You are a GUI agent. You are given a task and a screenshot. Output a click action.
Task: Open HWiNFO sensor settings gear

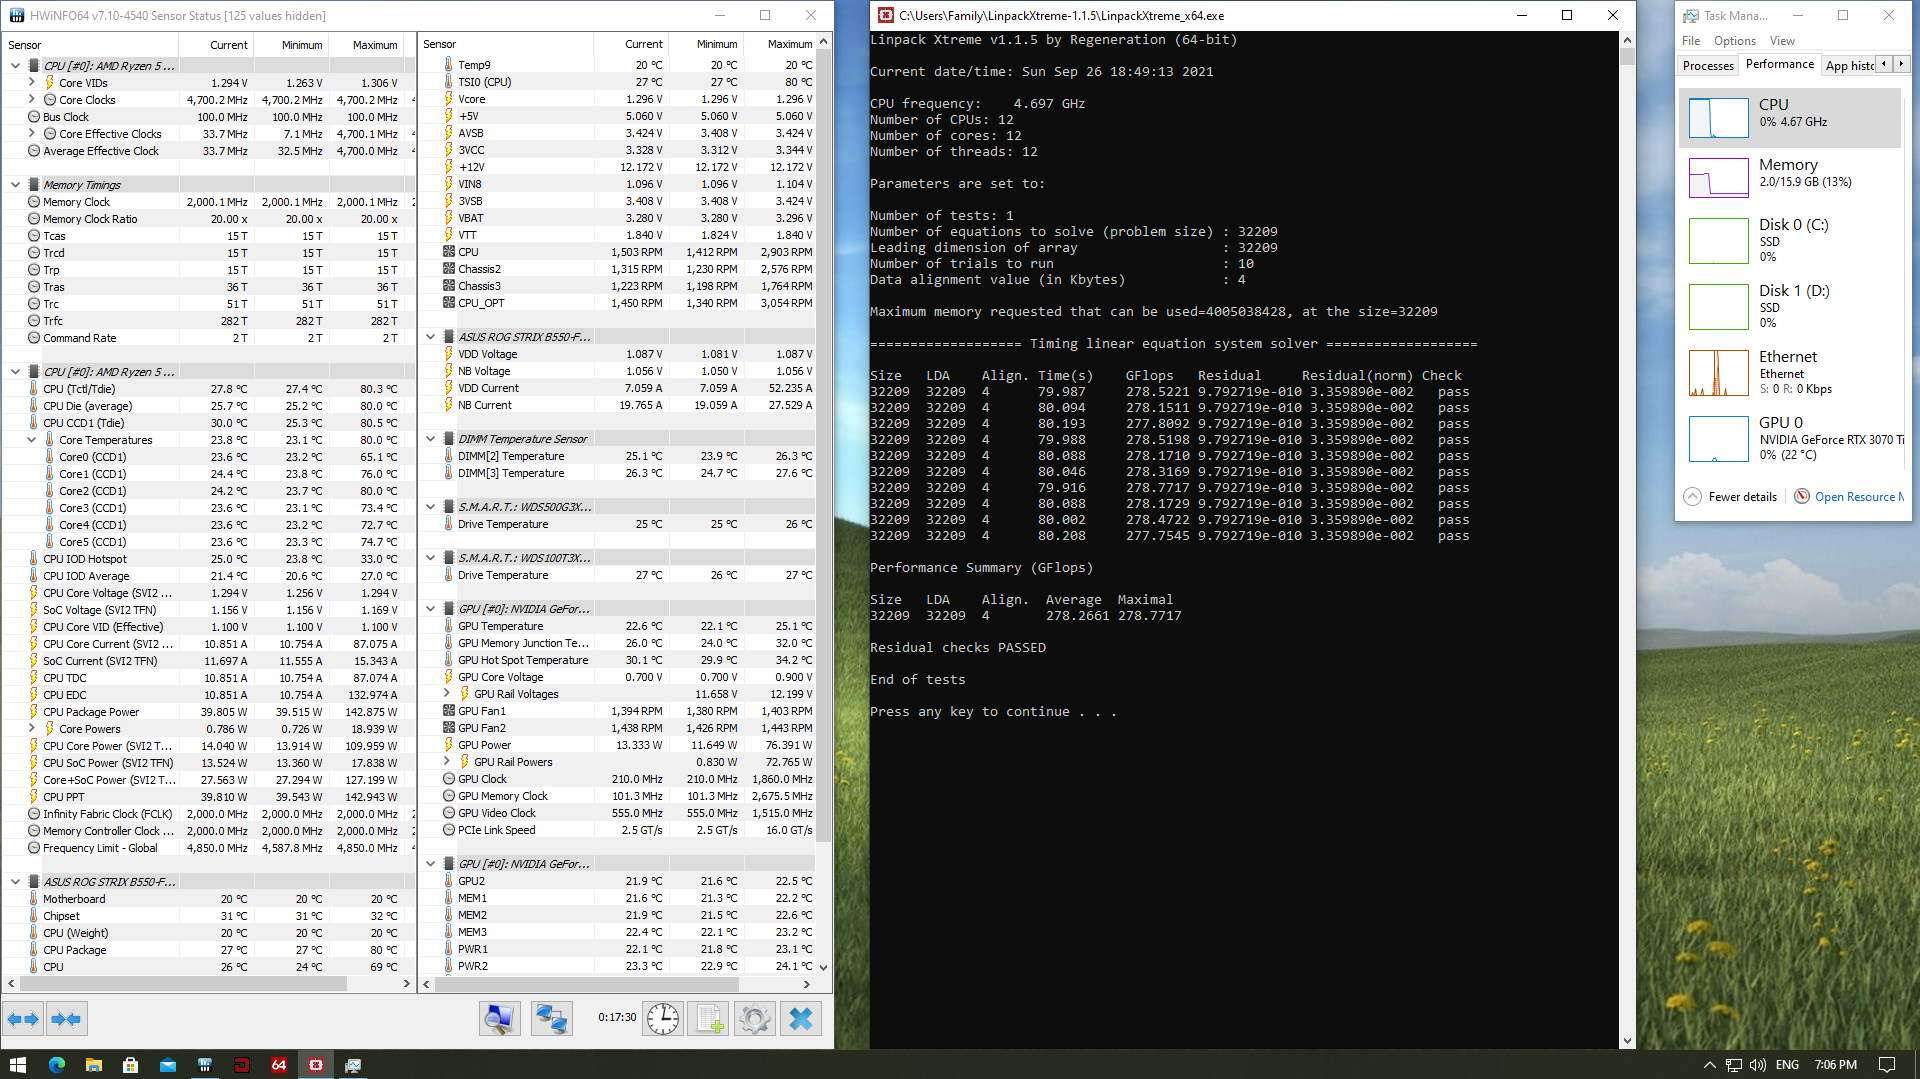[x=755, y=1019]
